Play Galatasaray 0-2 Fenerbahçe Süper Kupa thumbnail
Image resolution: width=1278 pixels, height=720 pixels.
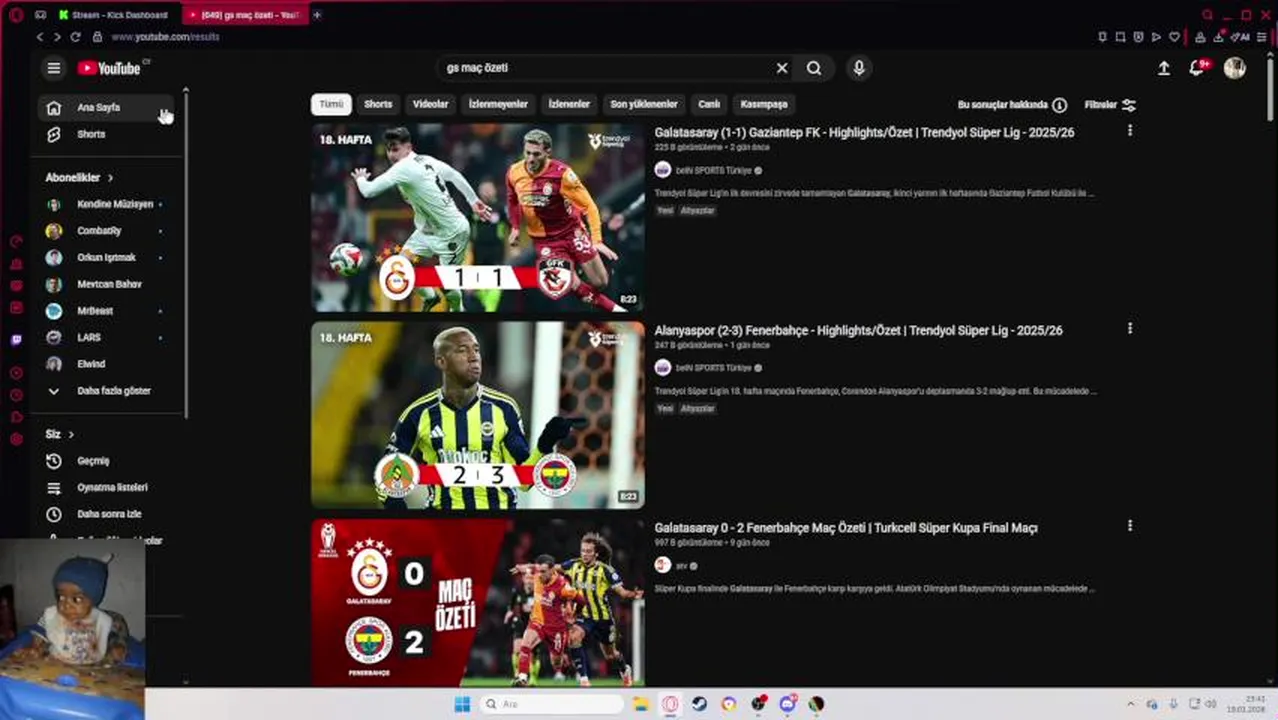pos(478,603)
